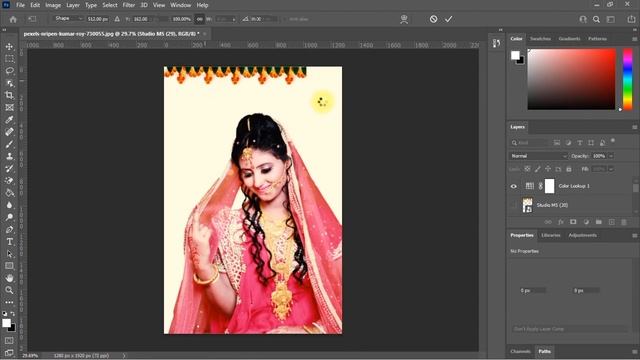640x360 pixels.
Task: Select the Clone Stamp tool
Action: [9, 156]
